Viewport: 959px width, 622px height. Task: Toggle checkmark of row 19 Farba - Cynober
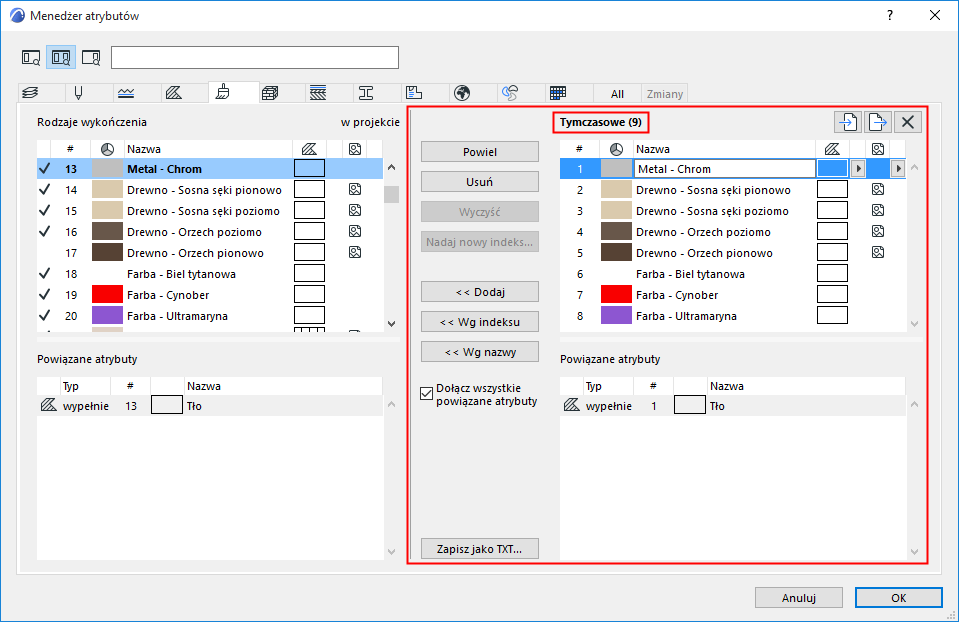pyautogui.click(x=45, y=295)
